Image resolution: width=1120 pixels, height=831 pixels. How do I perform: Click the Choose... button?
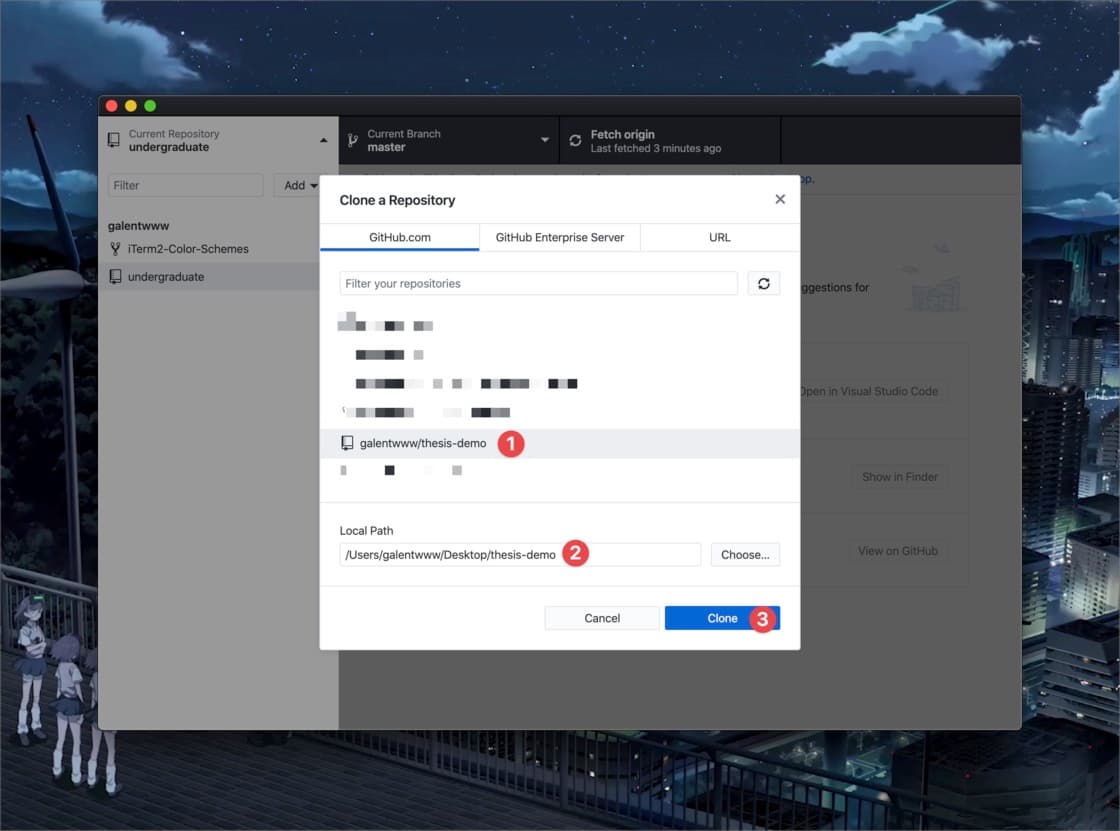[x=745, y=554]
